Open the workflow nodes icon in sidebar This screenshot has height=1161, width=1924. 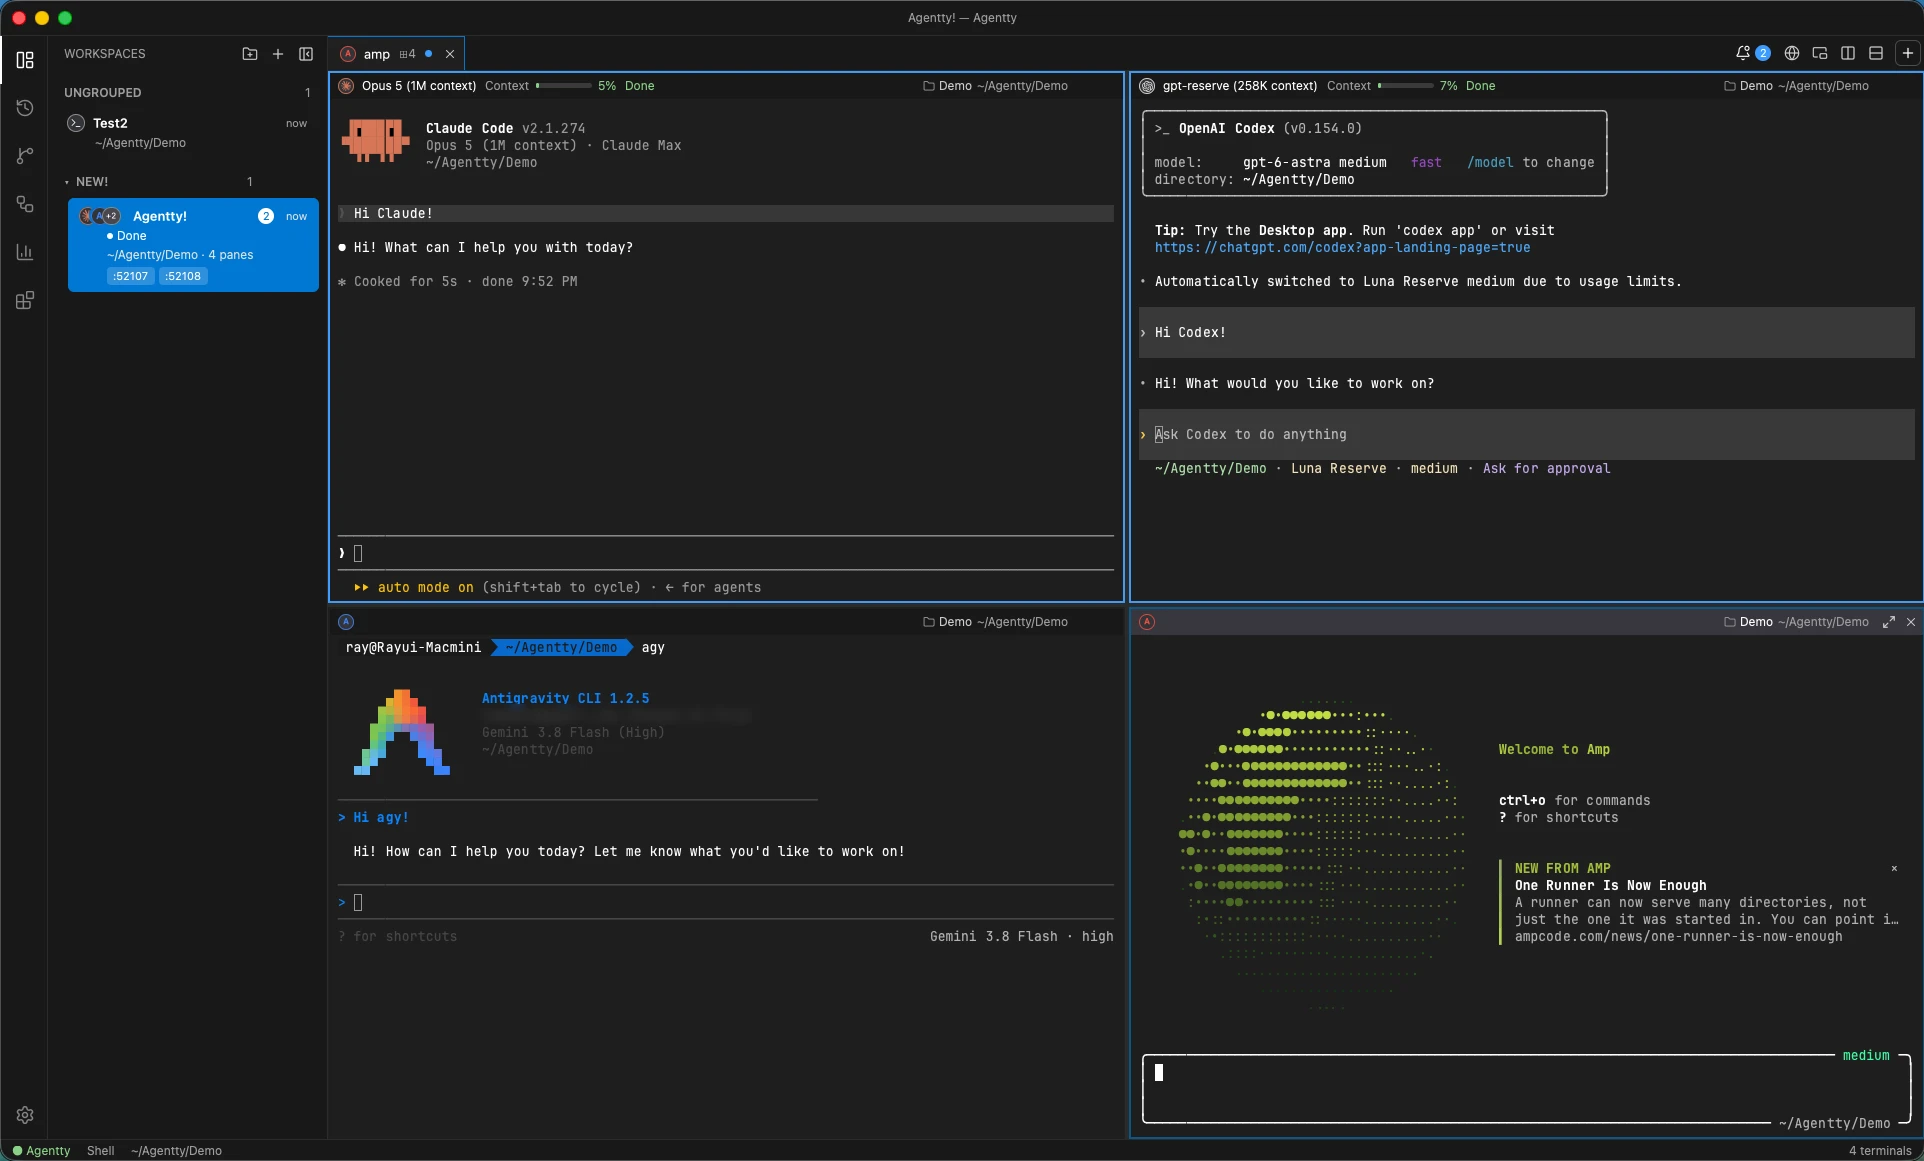coord(25,204)
